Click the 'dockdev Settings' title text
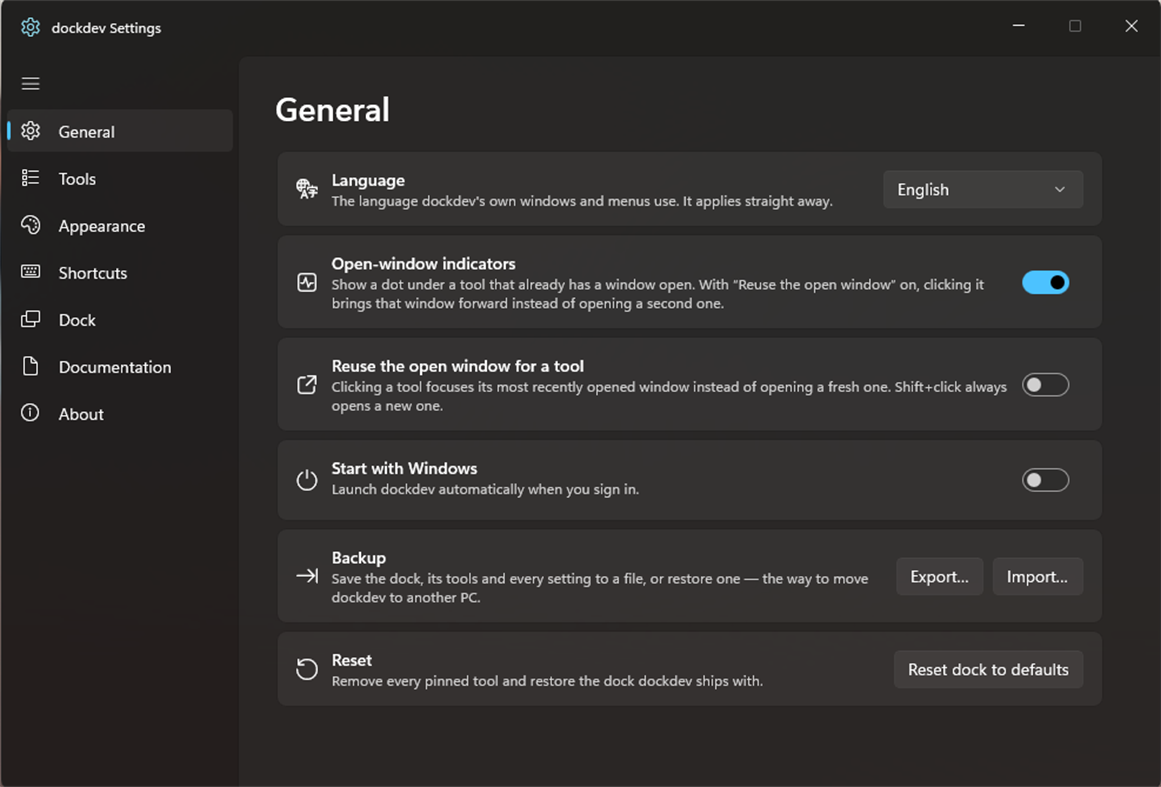 (106, 28)
